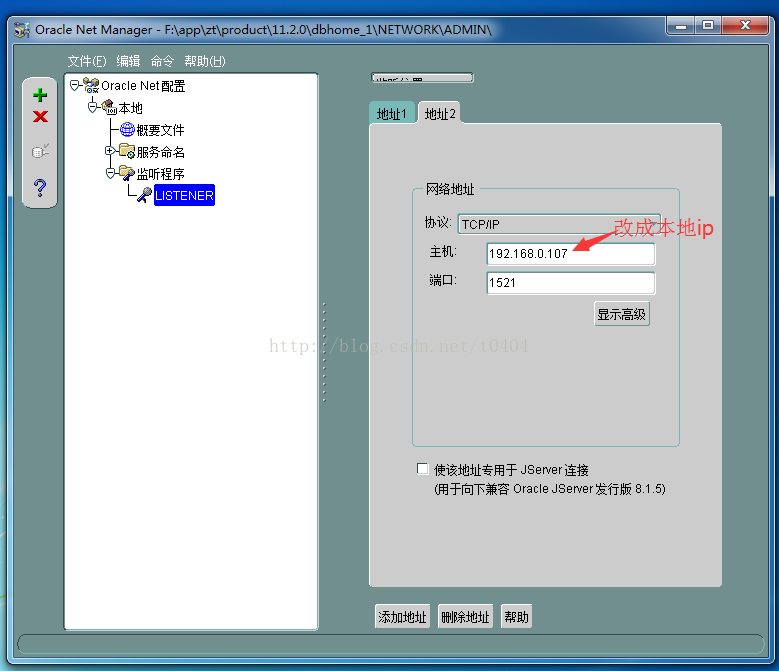
Task: Open the listener section dropdown at top
Action: [422, 78]
